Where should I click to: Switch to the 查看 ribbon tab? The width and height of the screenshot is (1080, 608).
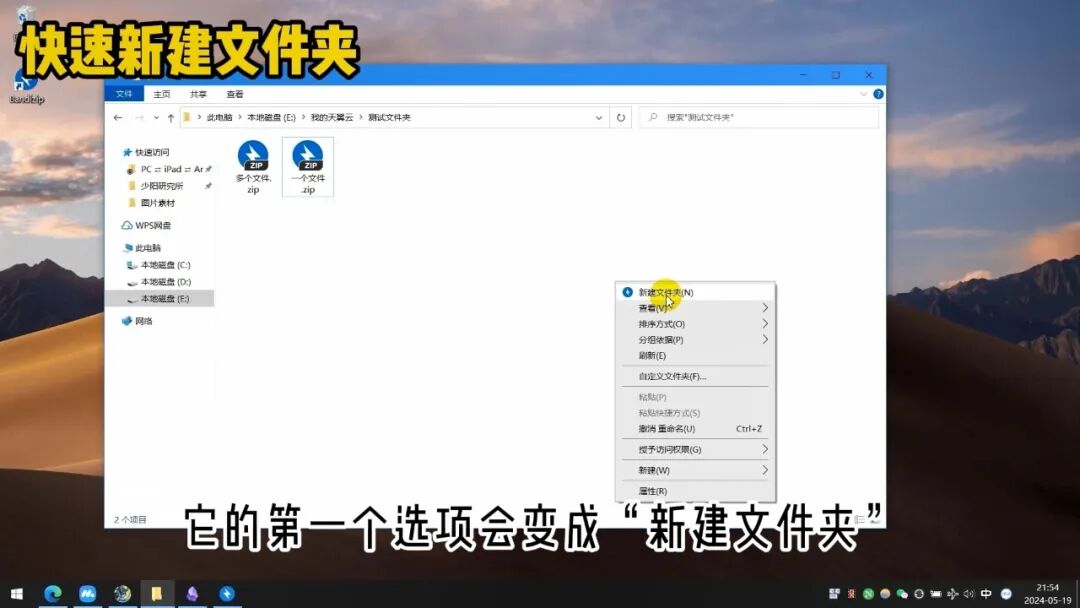(235, 94)
